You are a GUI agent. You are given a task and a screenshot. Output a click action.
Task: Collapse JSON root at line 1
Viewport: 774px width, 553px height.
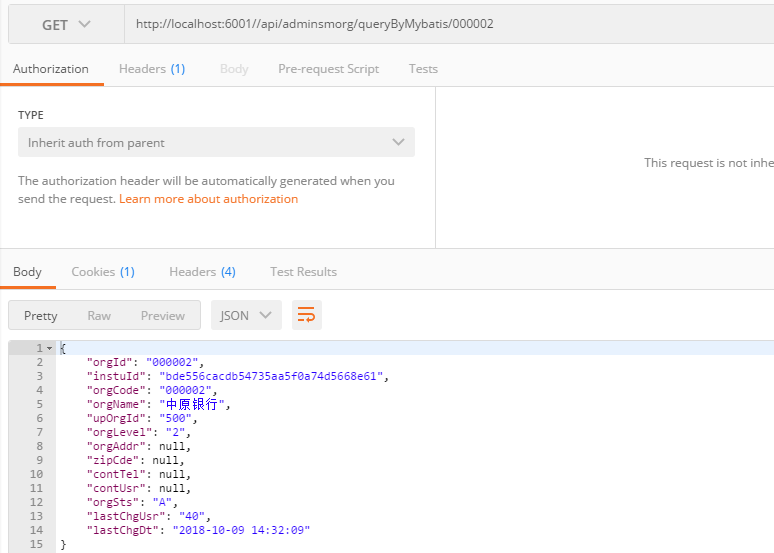tap(50, 348)
